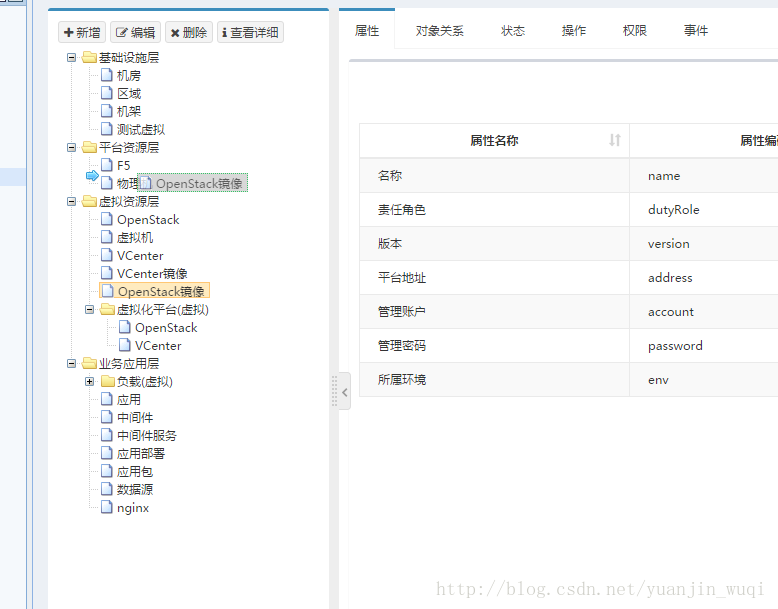Switch to the 事件 tab

696,31
